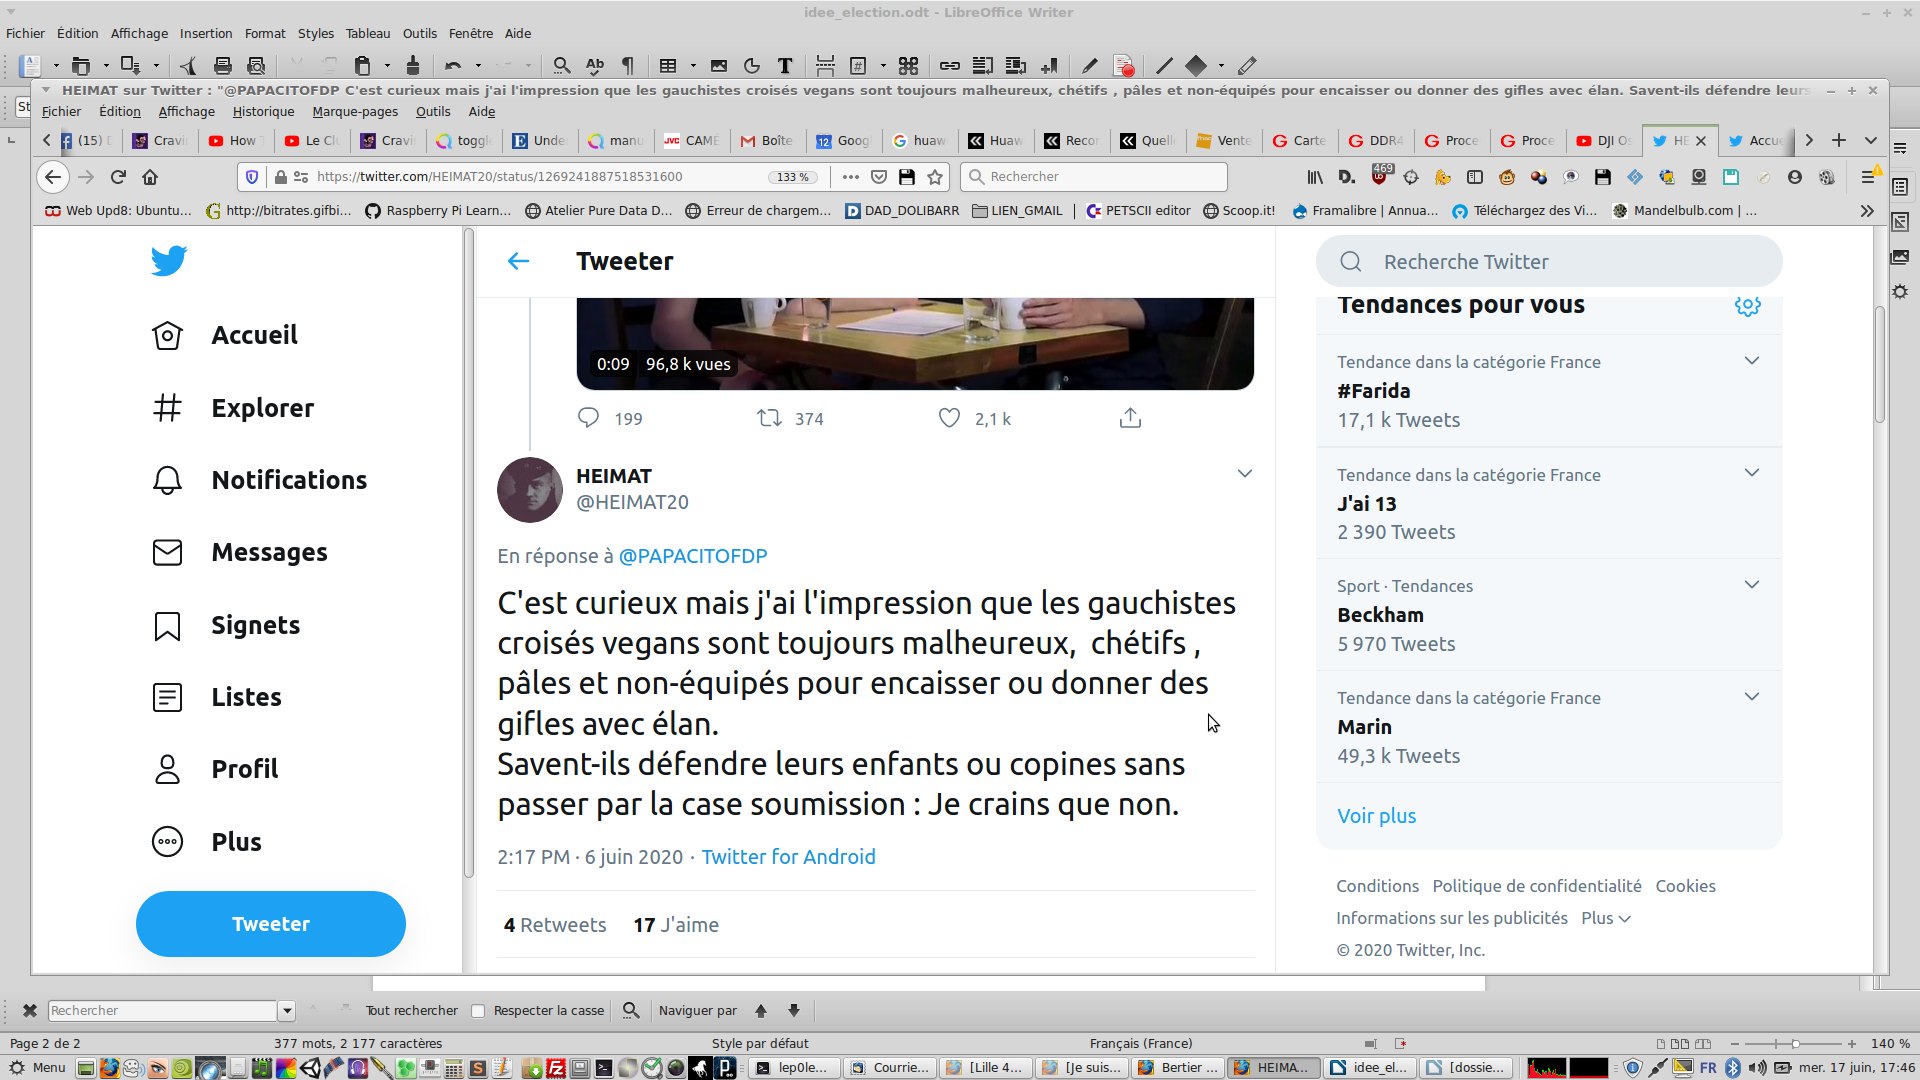
Task: Expand the #Farida trend options chevron
Action: click(x=1751, y=361)
